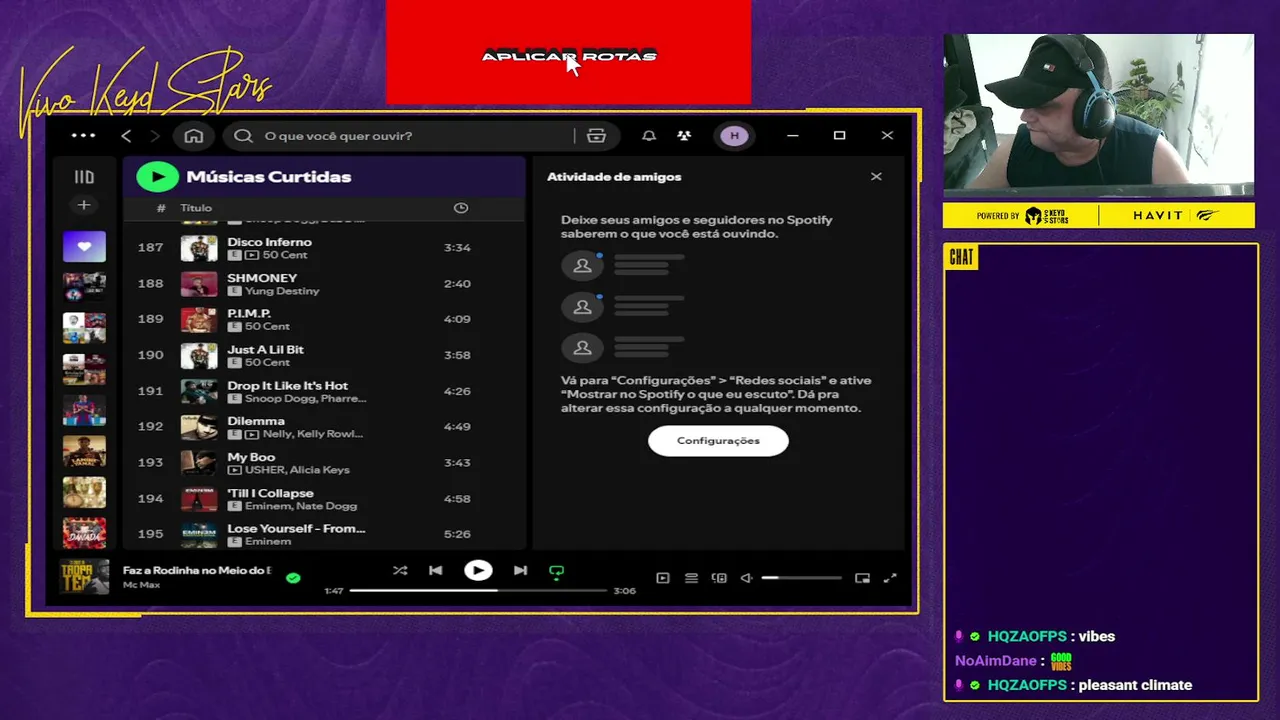Open the now playing album art
This screenshot has height=720, width=1280.
point(84,577)
